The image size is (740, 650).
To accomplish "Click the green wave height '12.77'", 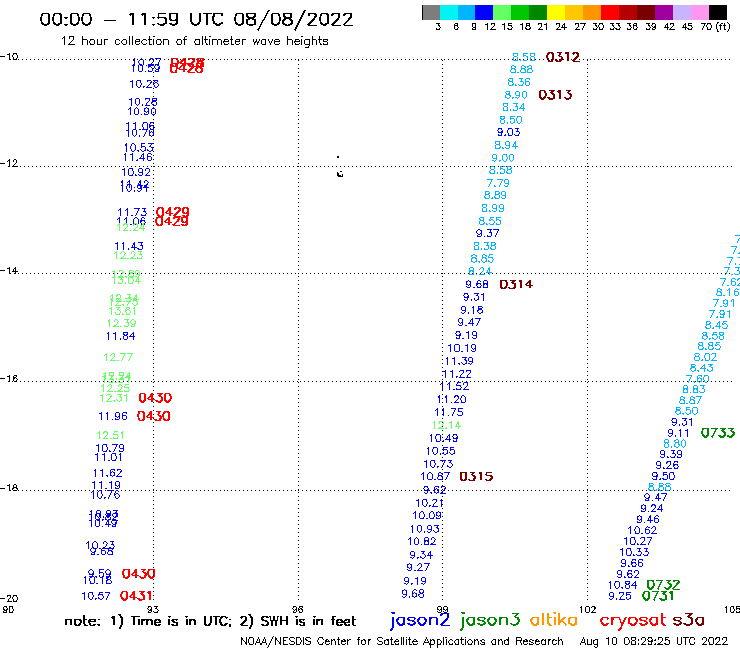I will click(x=118, y=357).
